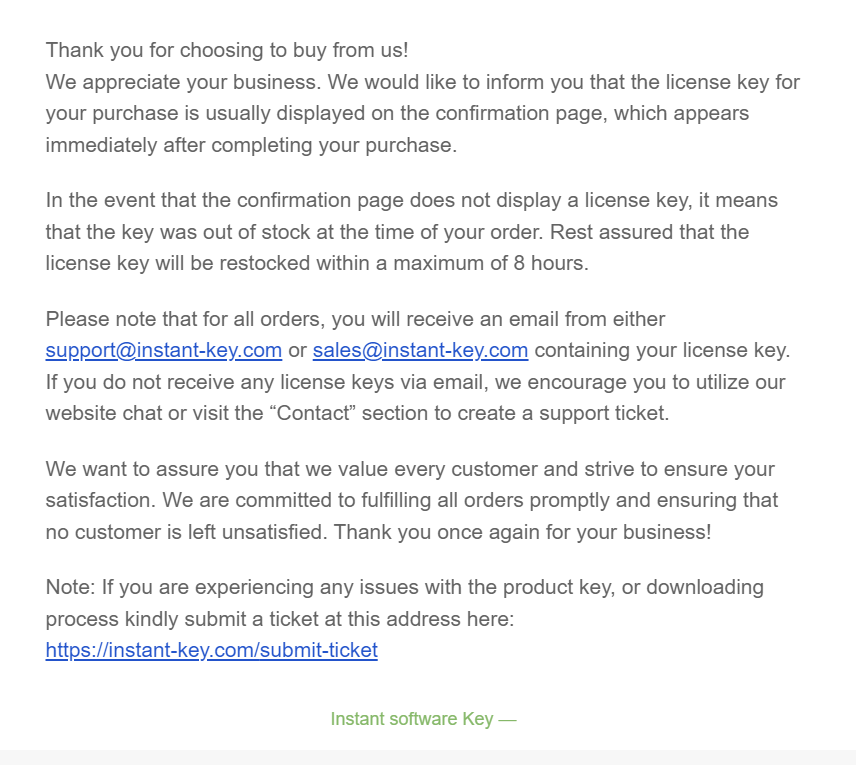This screenshot has height=765, width=856.
Task: Click "immediately after completing your purchase" text
Action: [x=250, y=145]
